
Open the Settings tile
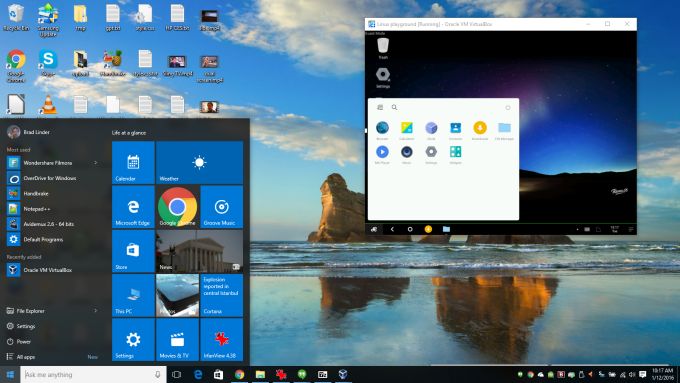(133, 340)
